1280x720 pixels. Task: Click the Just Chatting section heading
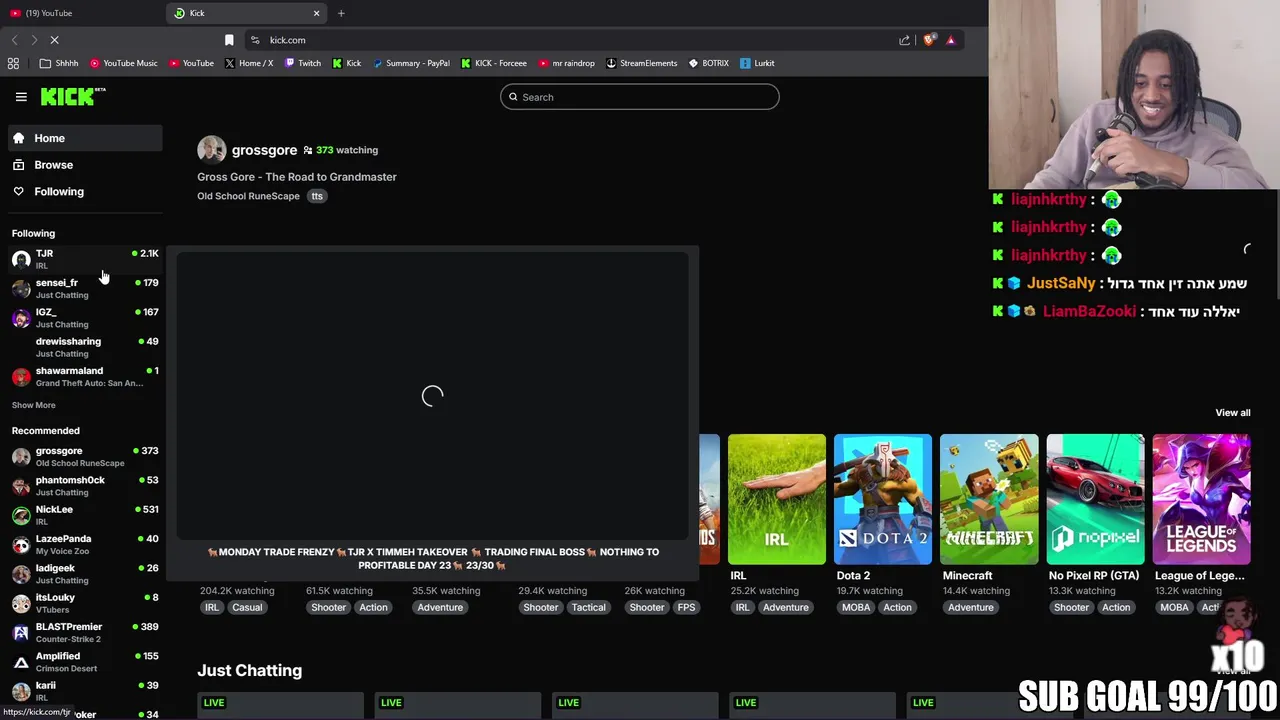(x=250, y=671)
